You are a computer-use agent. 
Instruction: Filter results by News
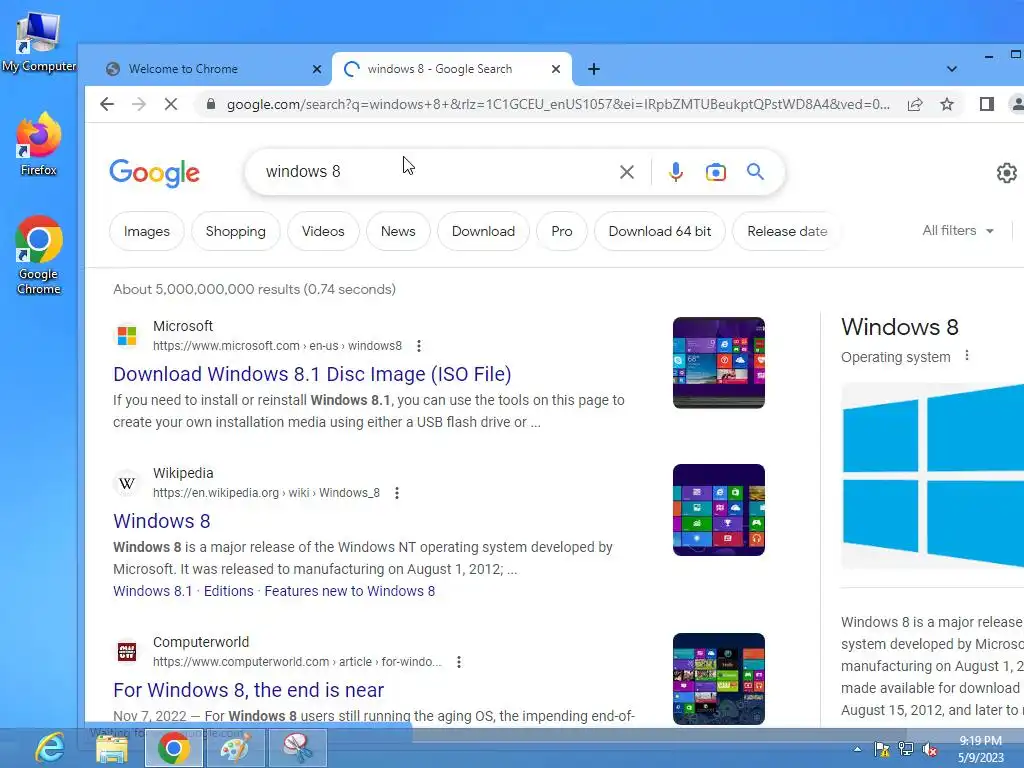click(398, 231)
